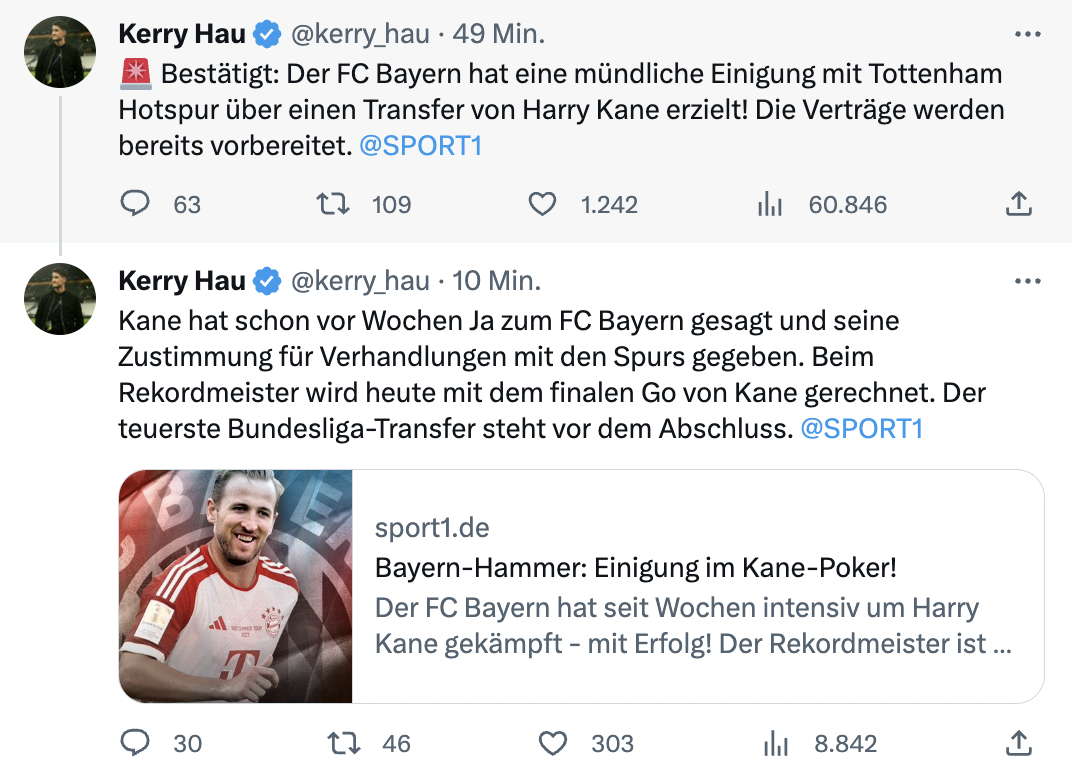
Task: Reply to the first tweet about mündliche Einigung
Action: click(x=135, y=204)
